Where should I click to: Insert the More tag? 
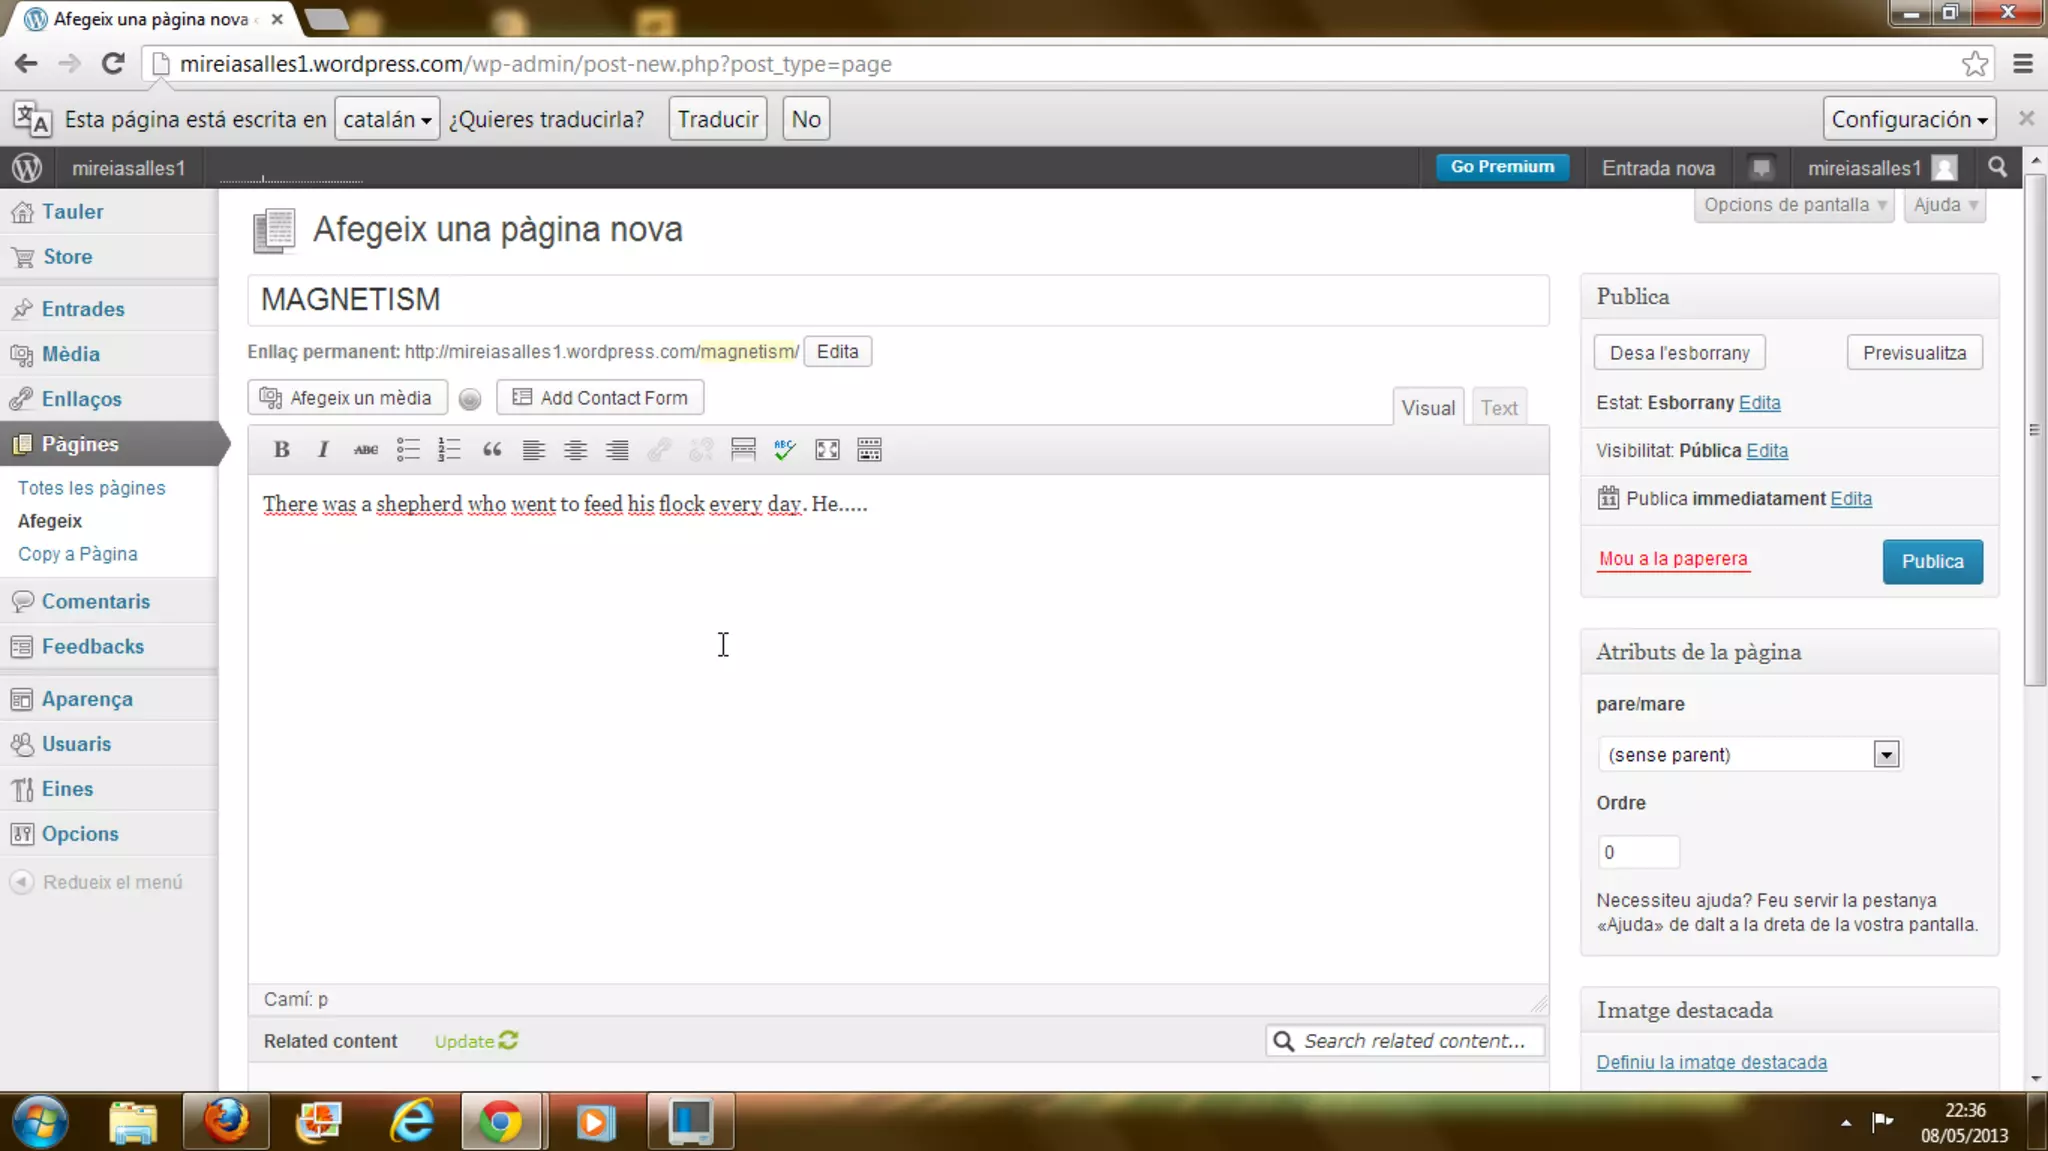743,450
